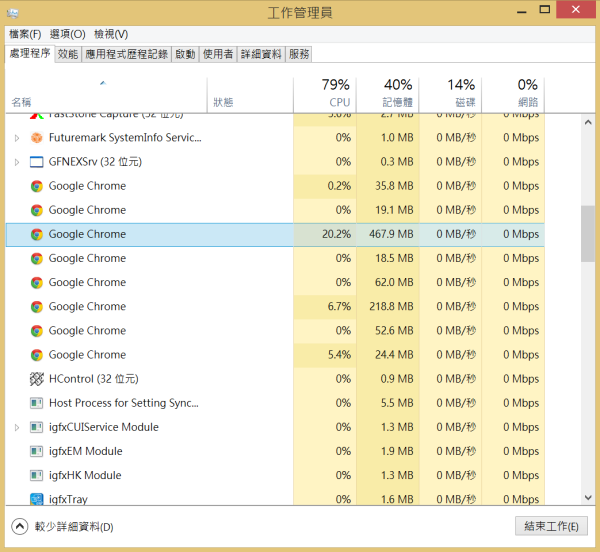Click the 5.4% CPU value

tap(339, 355)
